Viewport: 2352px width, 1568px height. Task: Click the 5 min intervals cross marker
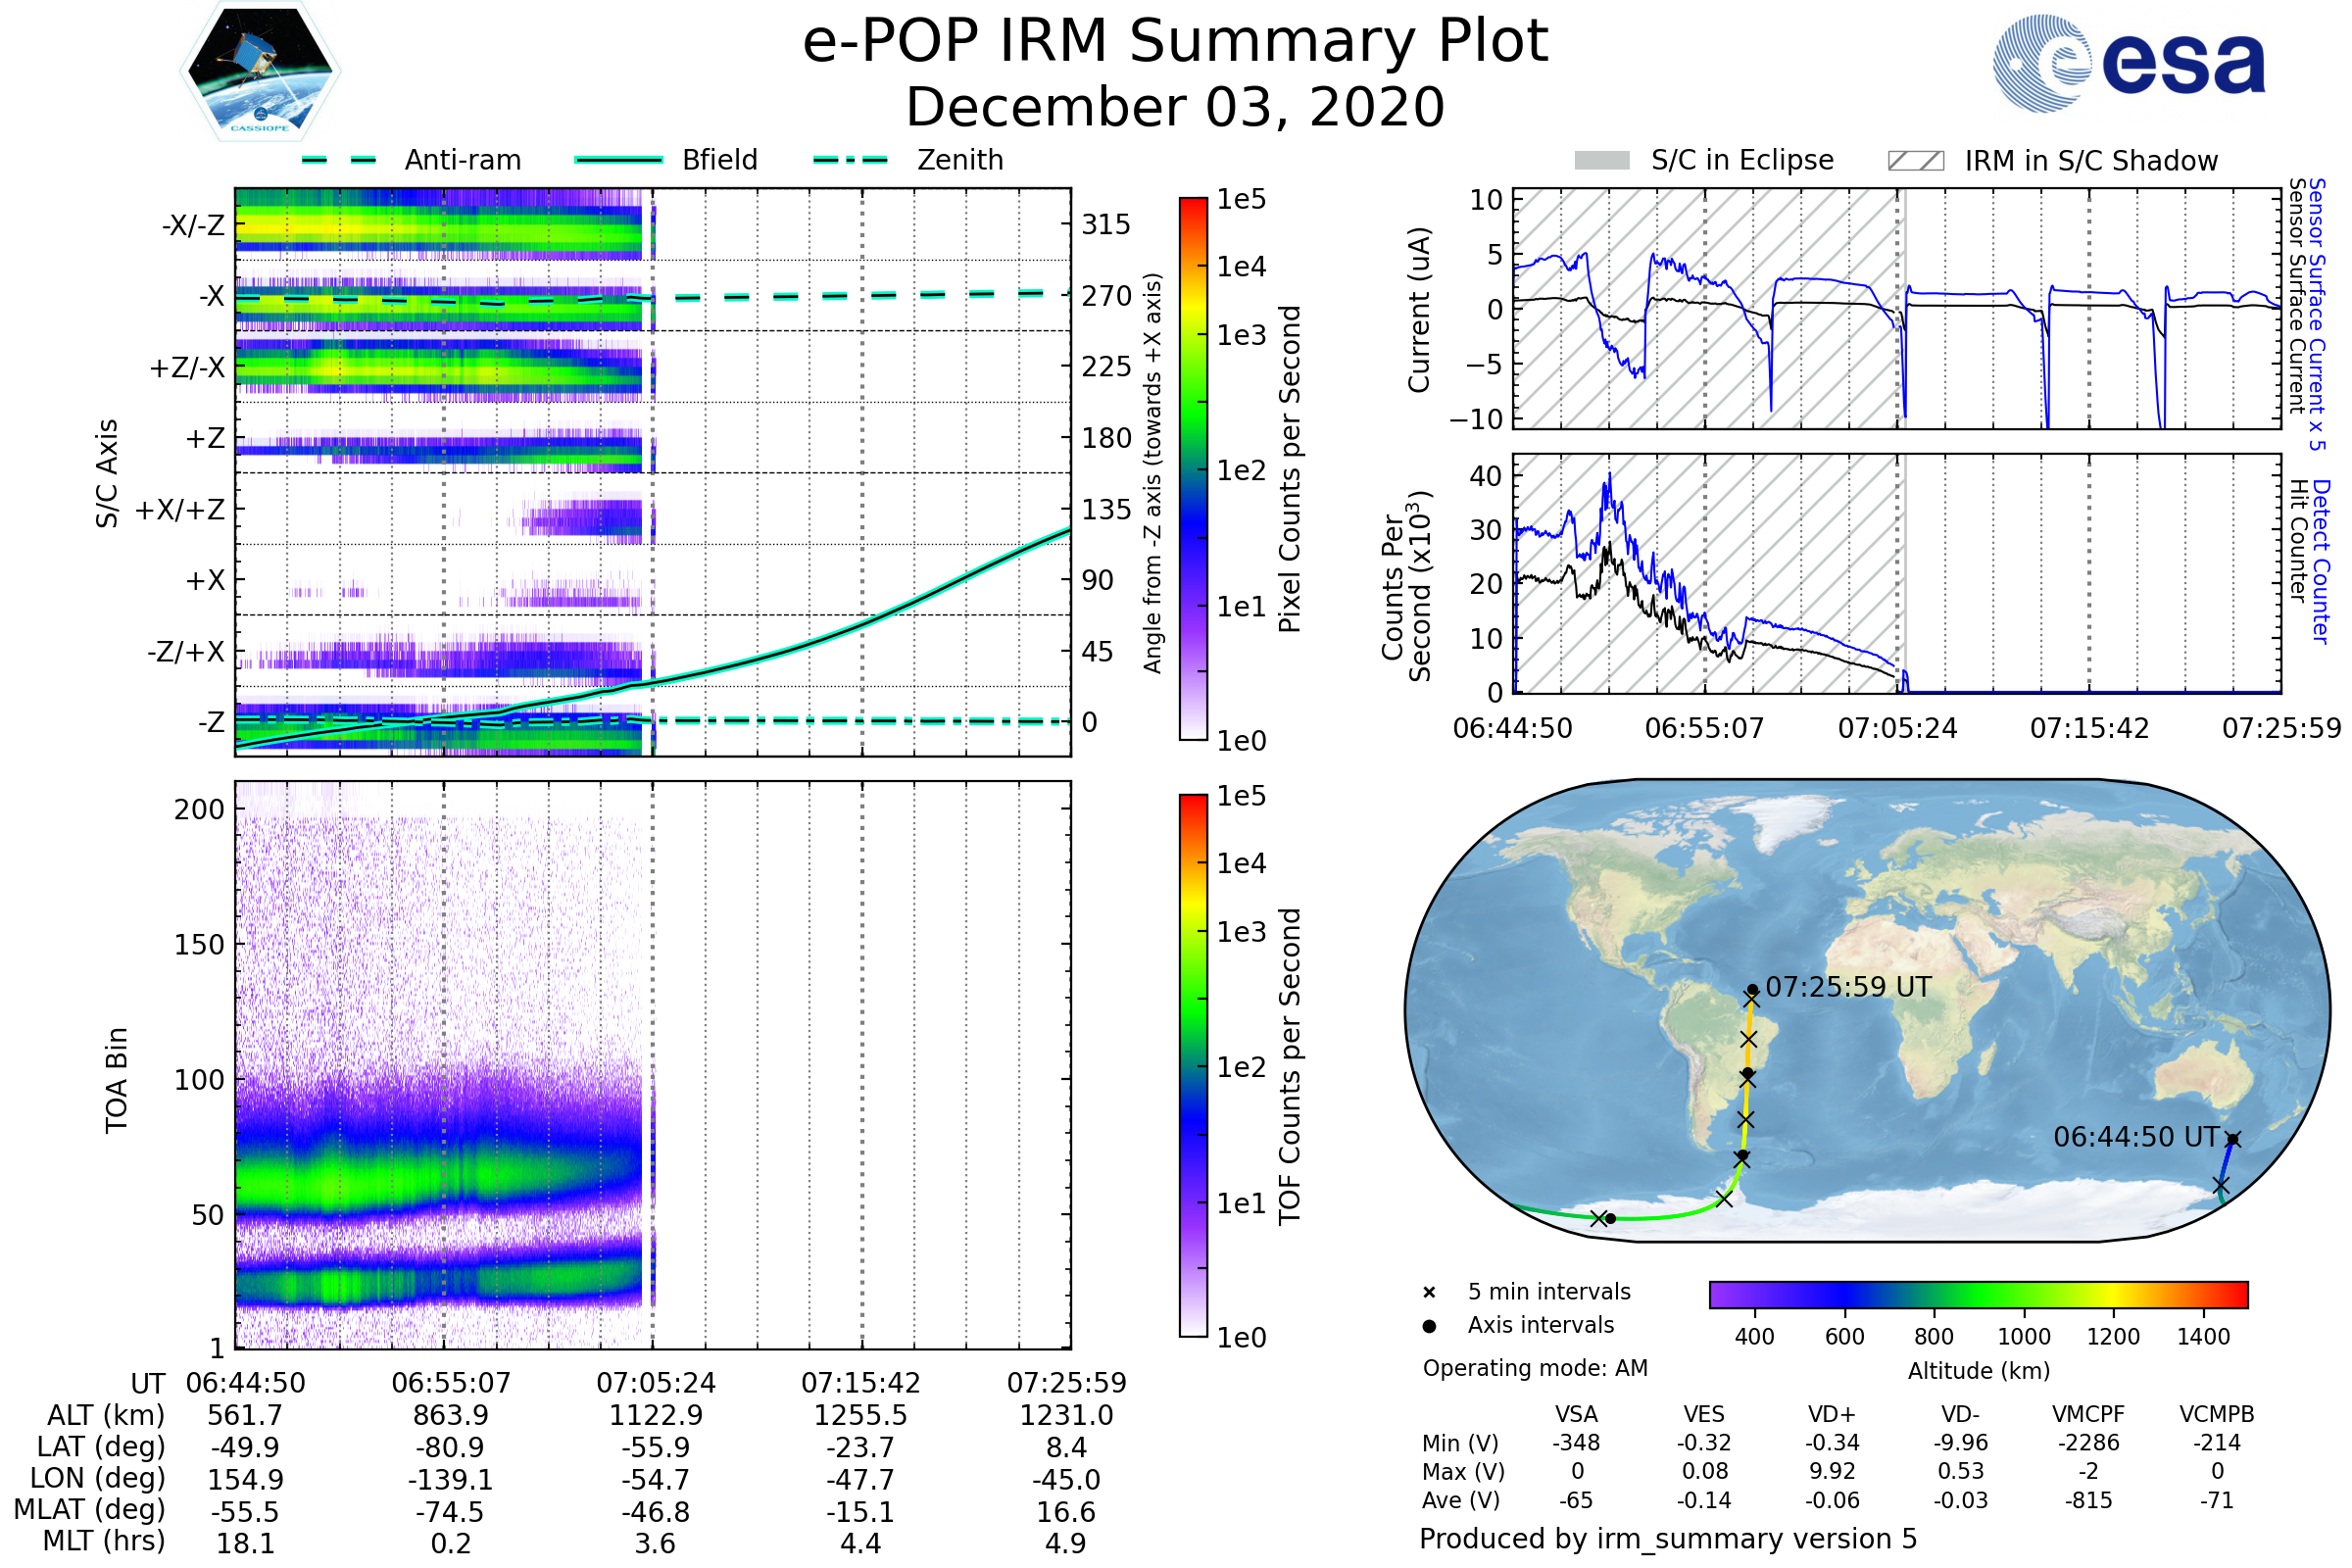(1429, 1293)
